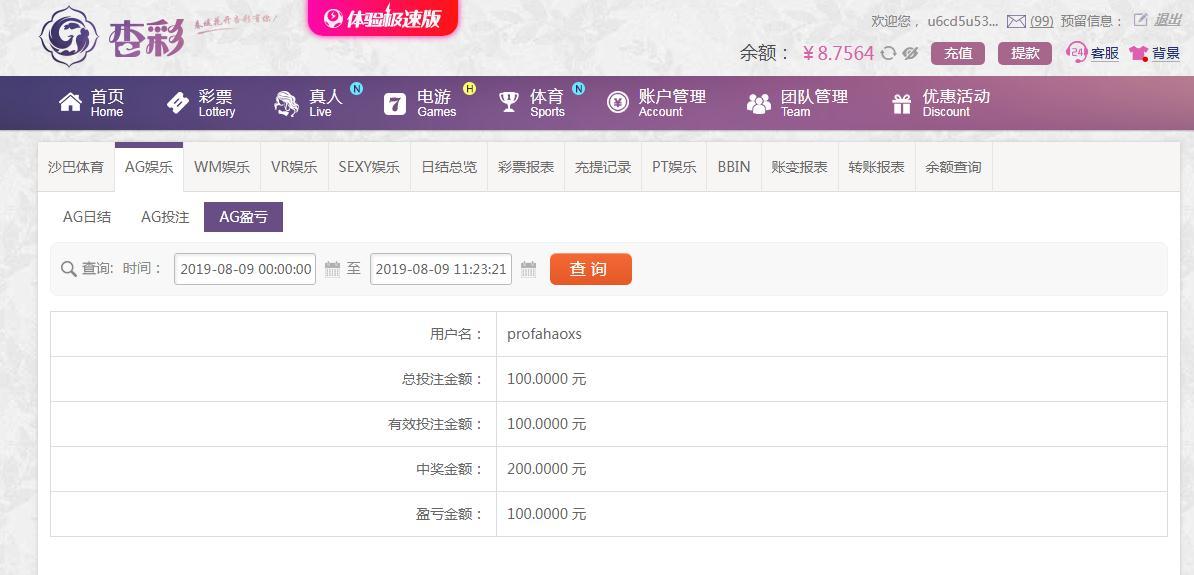Switch to 账变报表 tab
Viewport: 1194px width, 575px height.
[x=800, y=167]
